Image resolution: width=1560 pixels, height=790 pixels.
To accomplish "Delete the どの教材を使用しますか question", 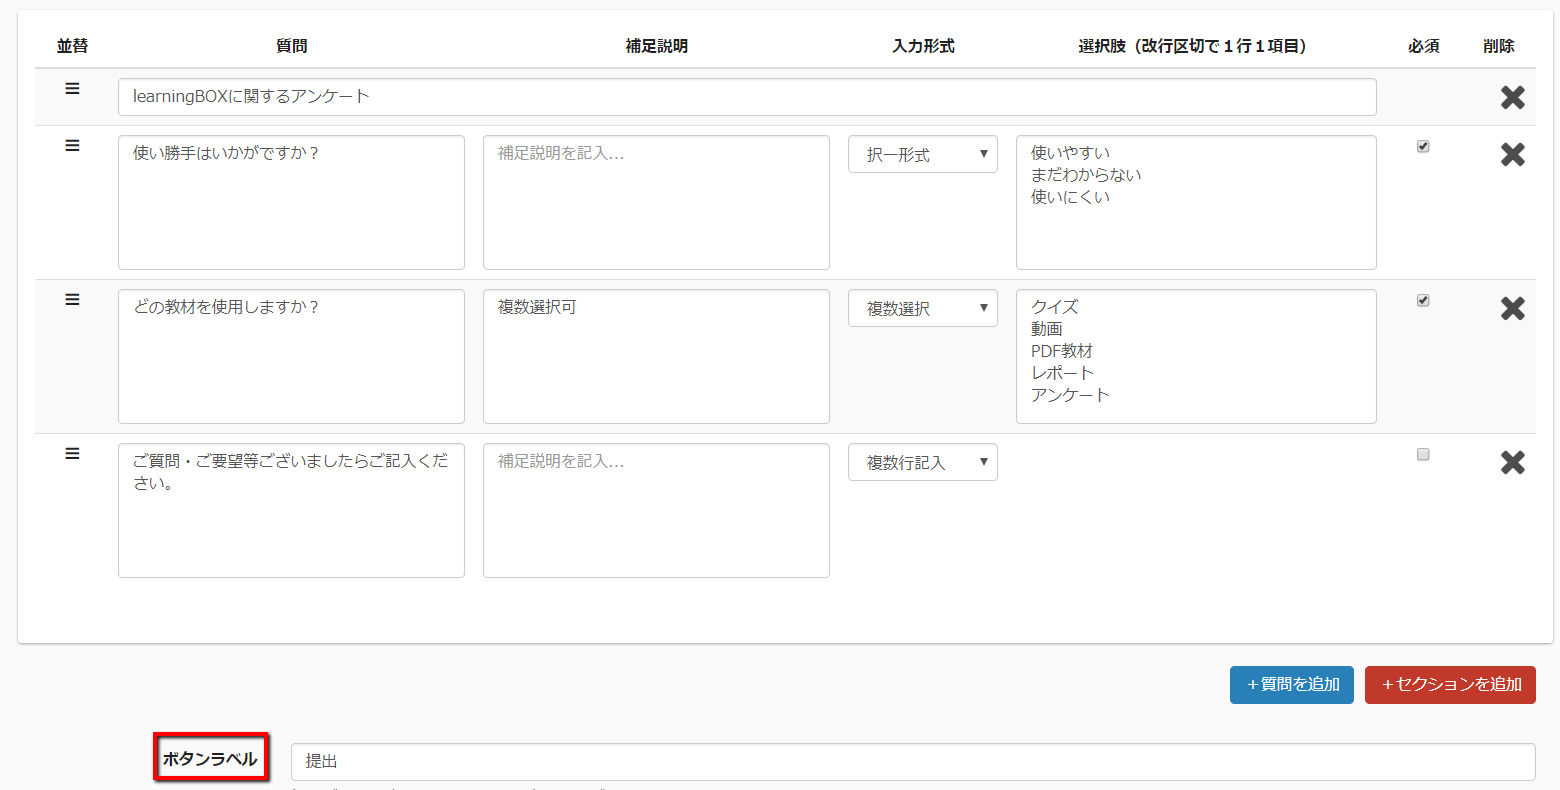I will 1512,308.
